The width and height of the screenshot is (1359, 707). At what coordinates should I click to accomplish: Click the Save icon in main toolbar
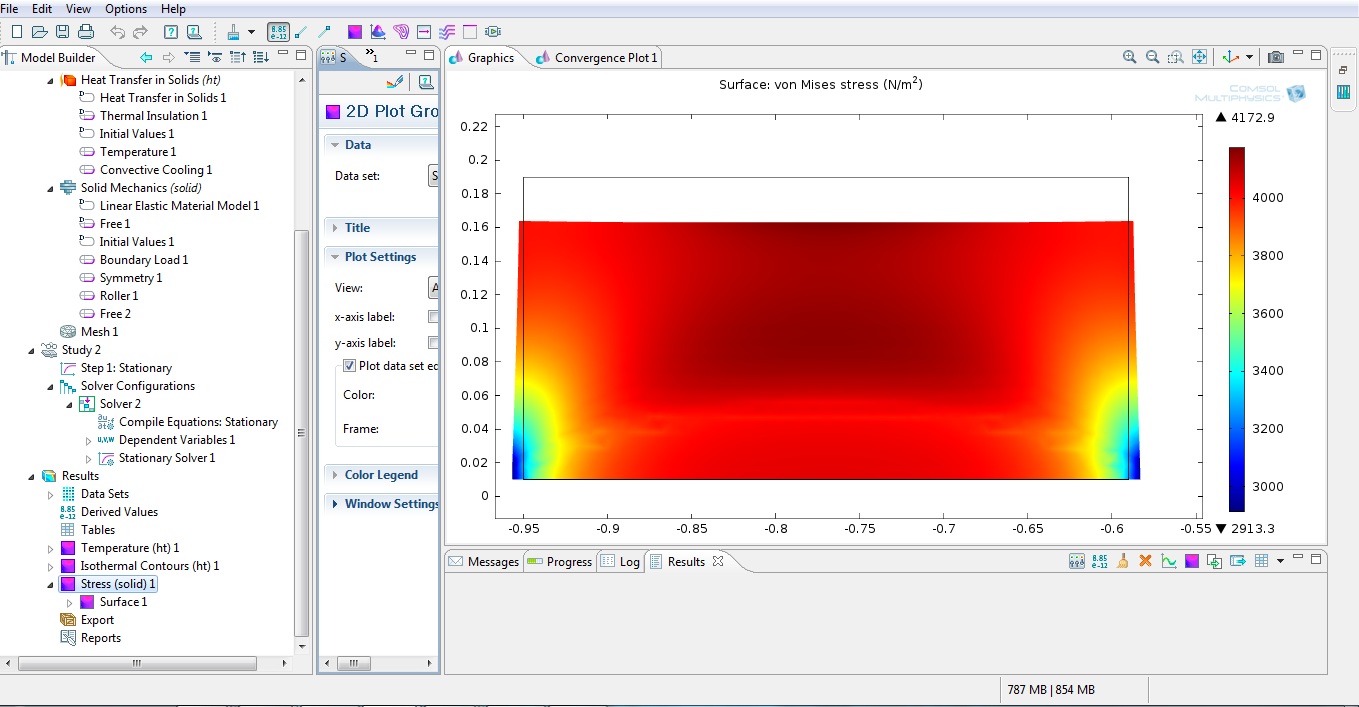[x=62, y=32]
